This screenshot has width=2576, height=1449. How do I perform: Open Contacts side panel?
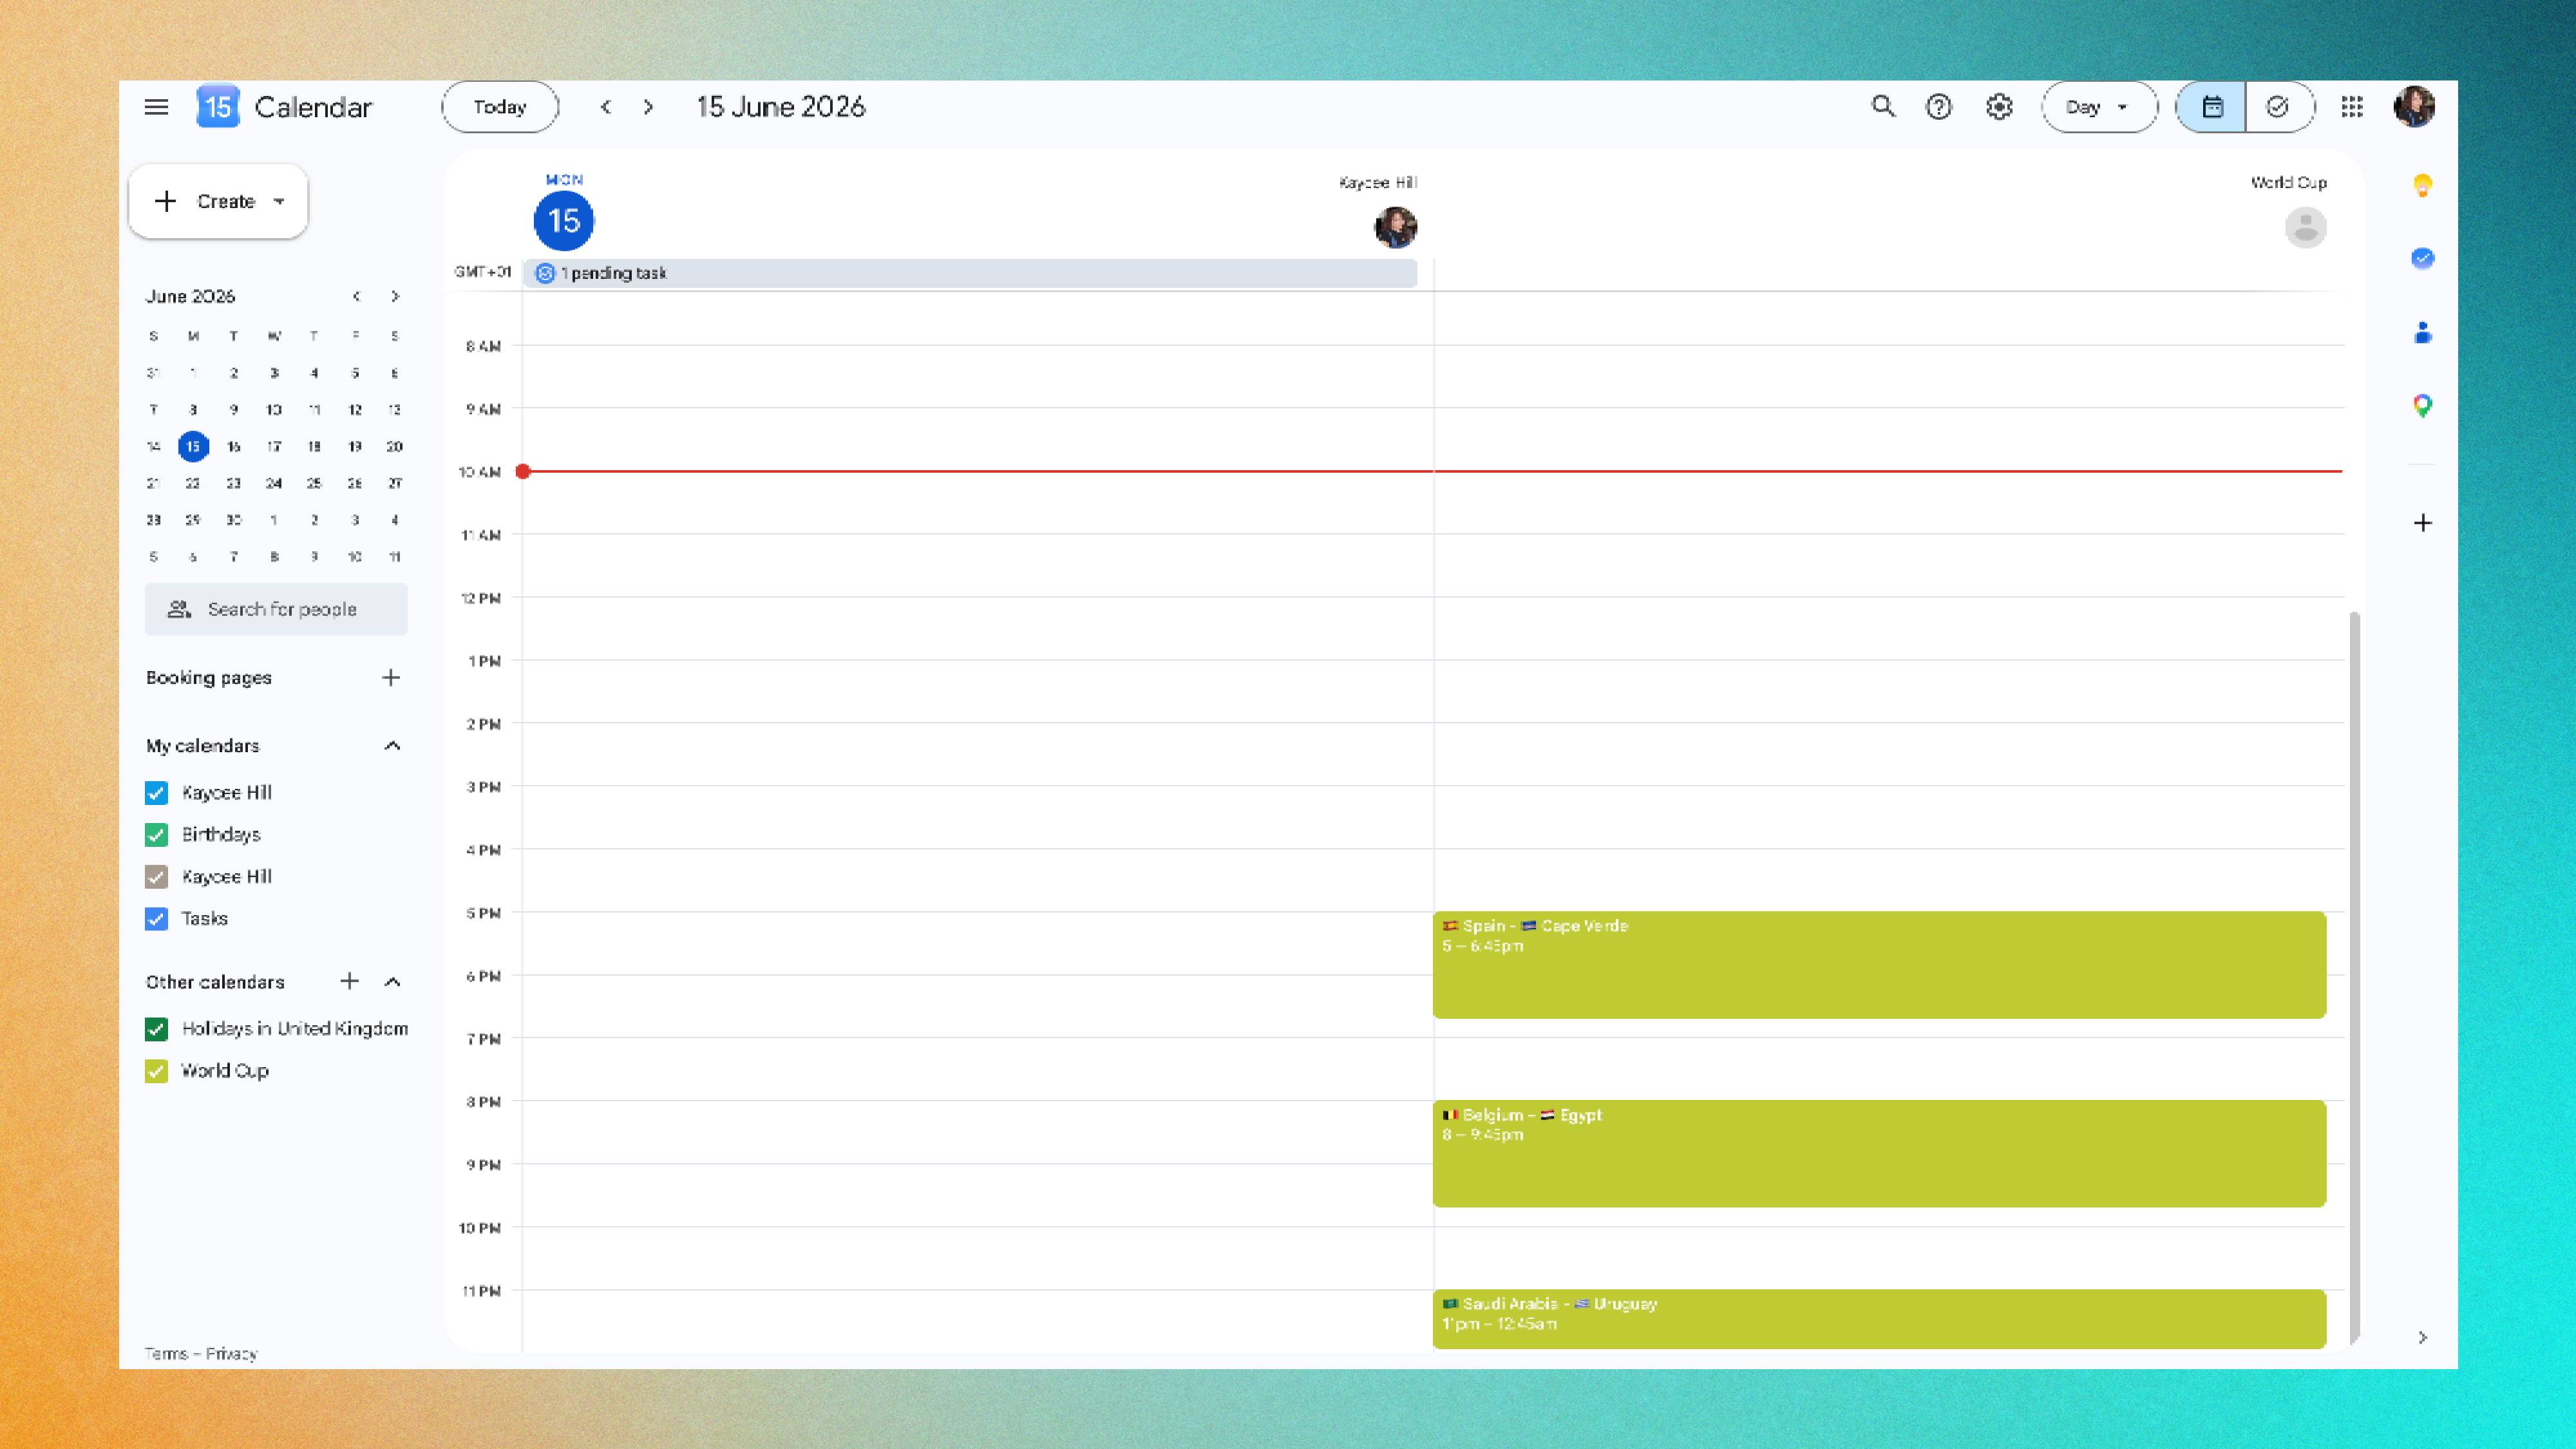[x=2422, y=332]
